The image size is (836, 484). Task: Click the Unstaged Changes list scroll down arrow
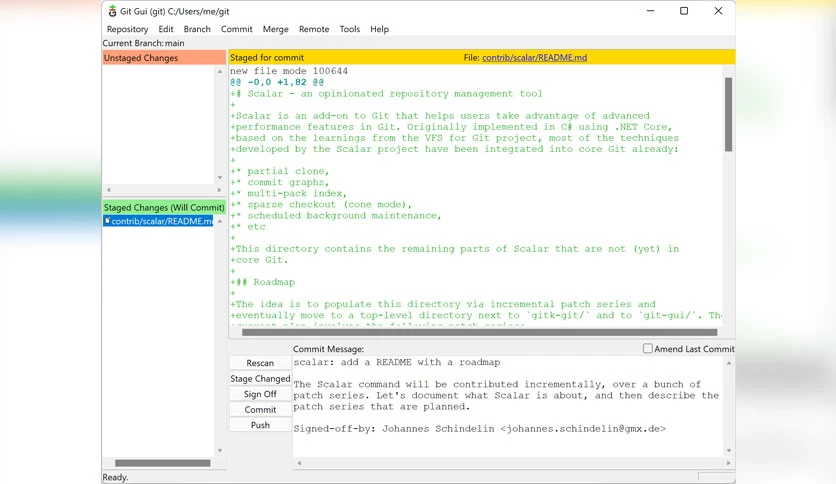pyautogui.click(x=220, y=178)
